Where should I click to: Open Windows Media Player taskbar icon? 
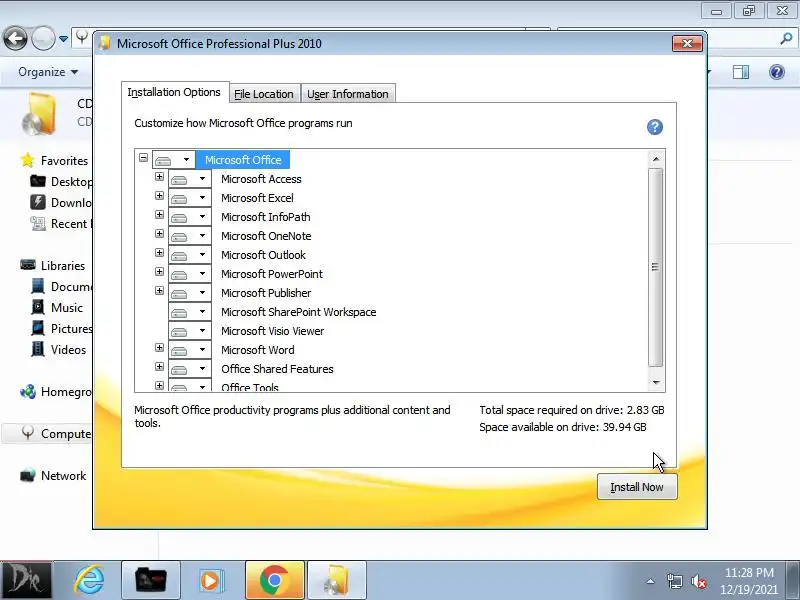point(211,580)
